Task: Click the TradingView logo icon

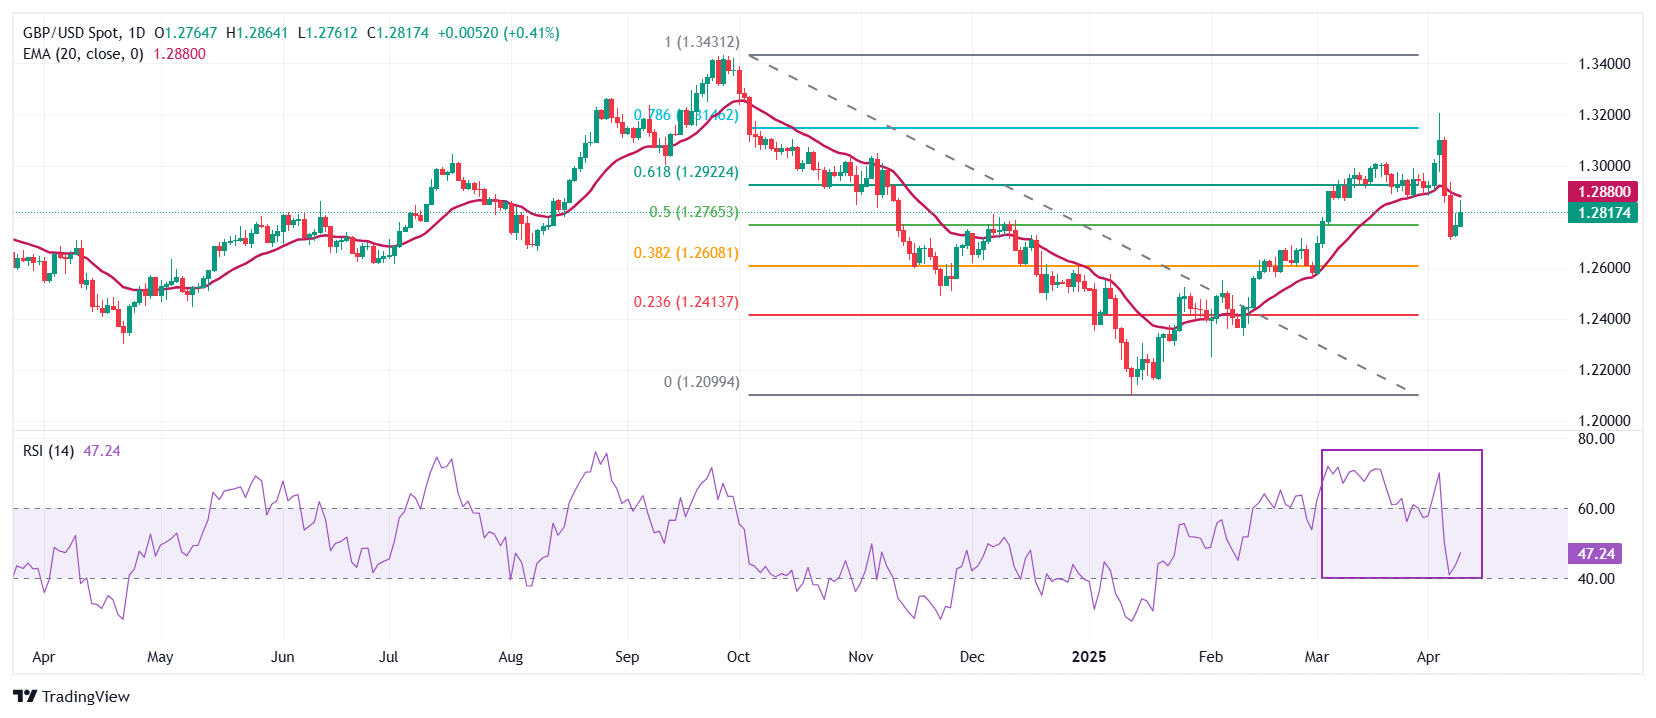Action: click(25, 696)
